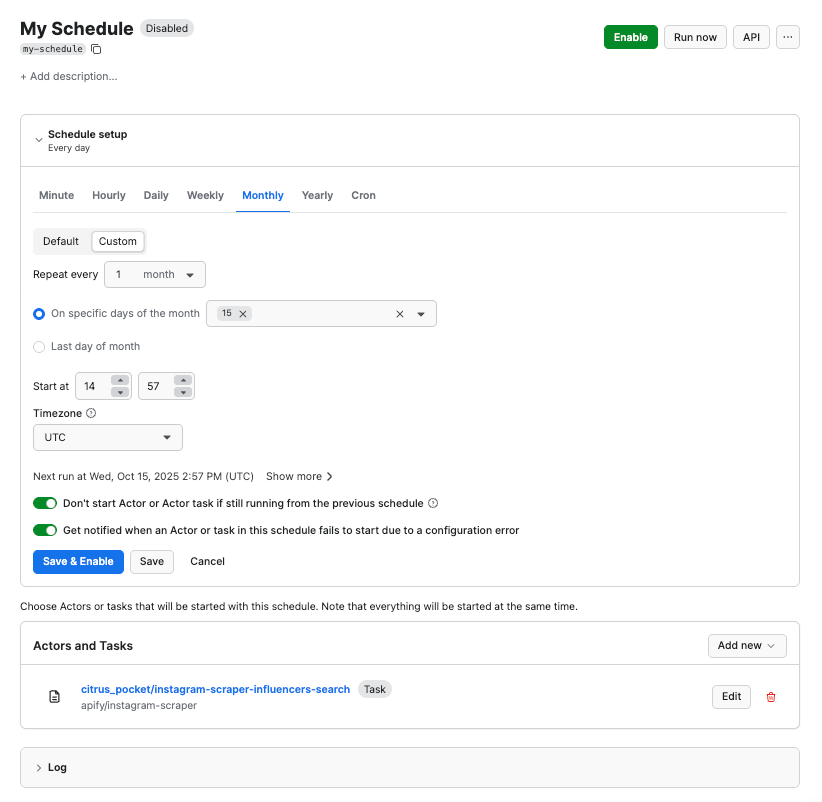Open the three-dot more options menu
This screenshot has width=822, height=802.
[x=787, y=37]
